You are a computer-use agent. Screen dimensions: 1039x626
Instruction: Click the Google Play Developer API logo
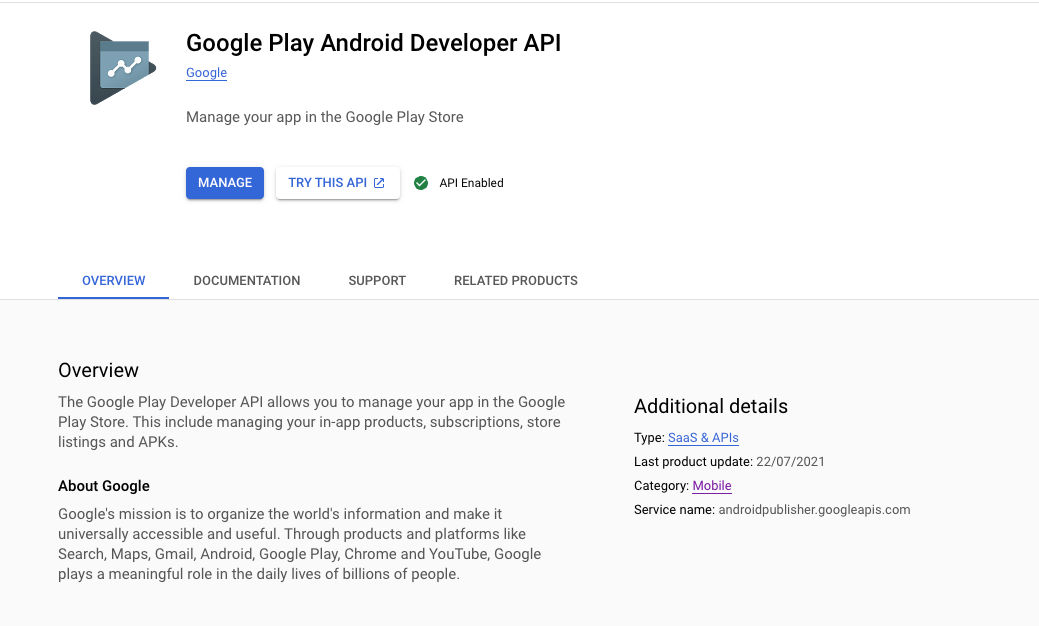point(123,68)
